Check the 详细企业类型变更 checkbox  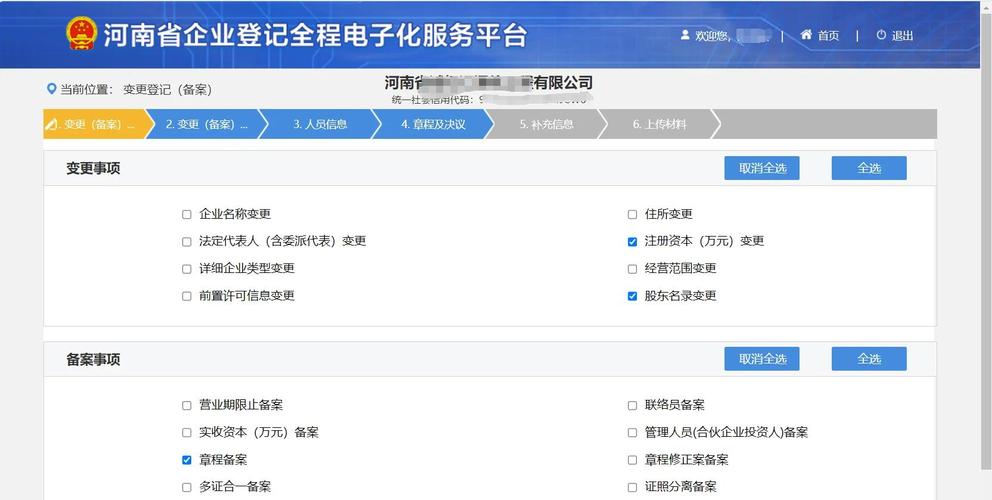point(187,269)
